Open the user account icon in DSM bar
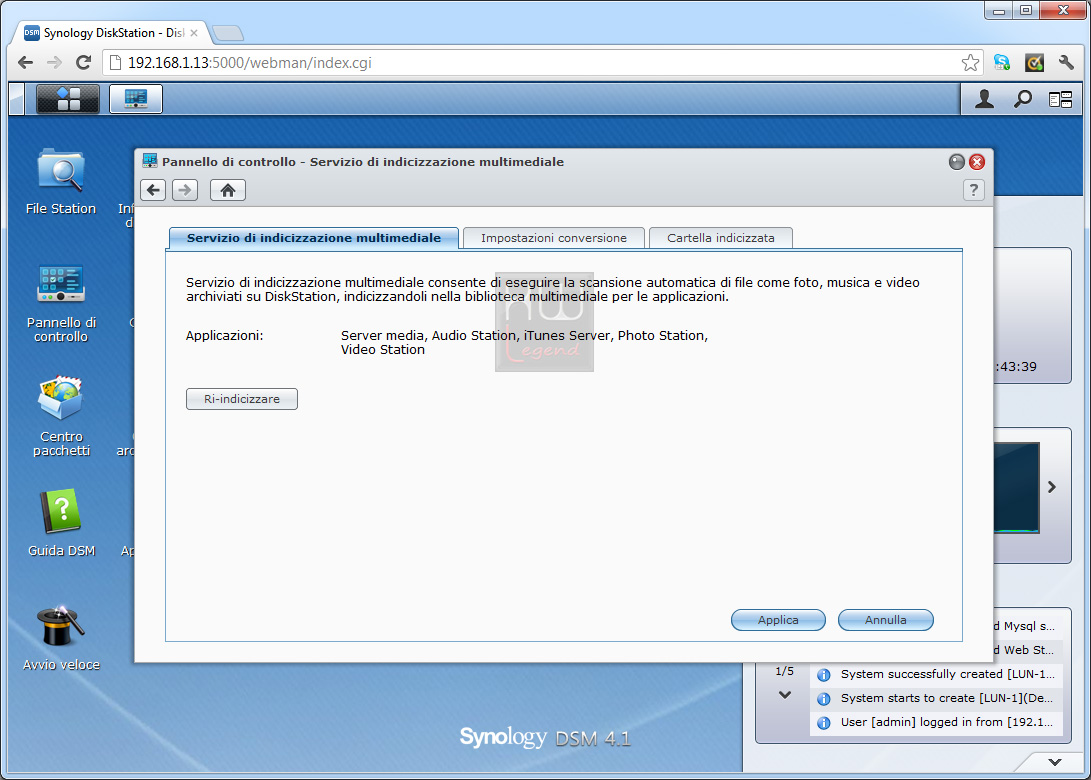 pos(984,100)
